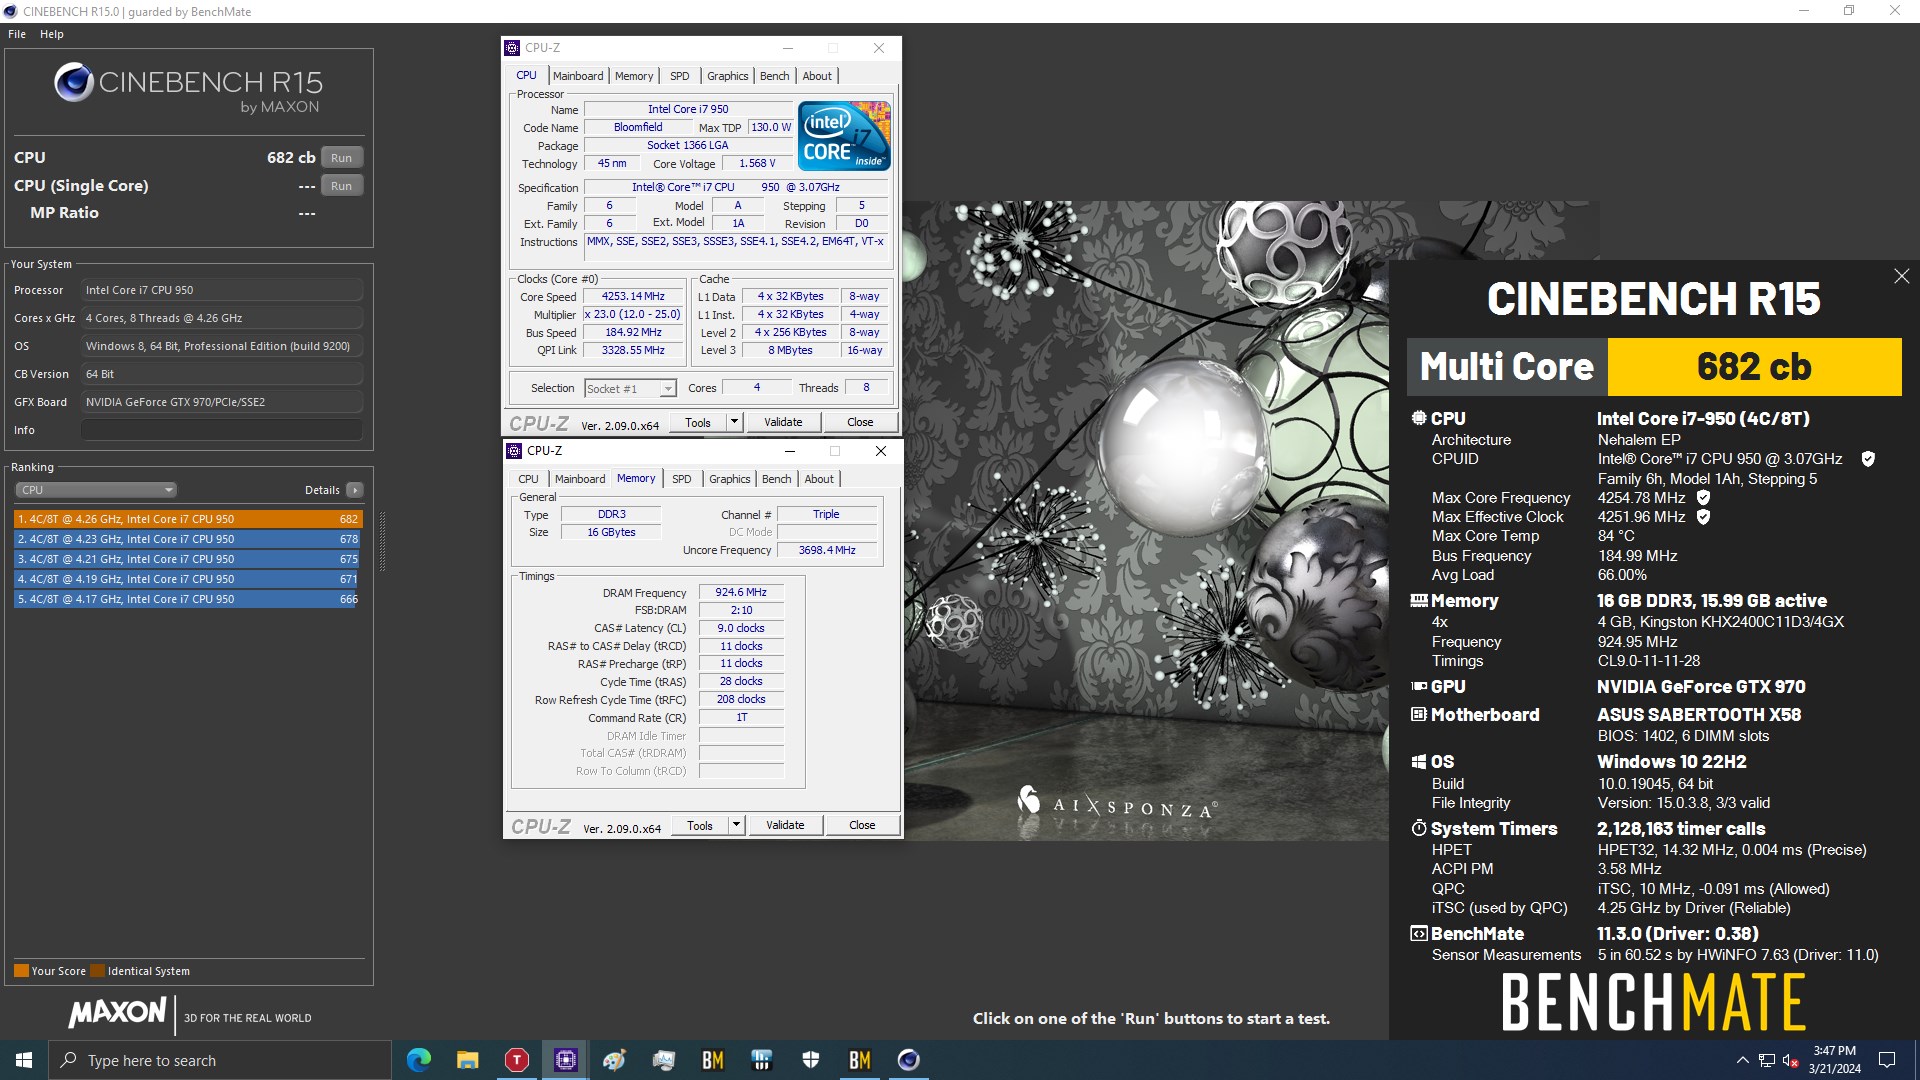Open Bench tab in upper CPU-Z window
Image resolution: width=1920 pixels, height=1080 pixels.
click(774, 76)
